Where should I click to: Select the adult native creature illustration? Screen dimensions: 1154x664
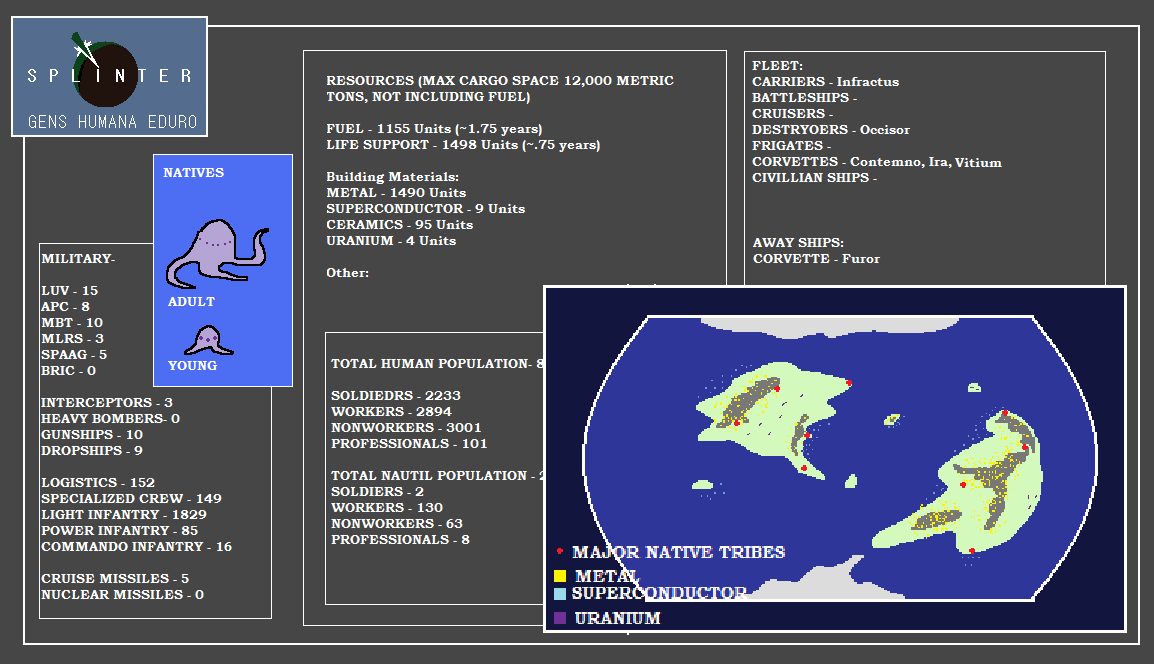click(x=214, y=254)
